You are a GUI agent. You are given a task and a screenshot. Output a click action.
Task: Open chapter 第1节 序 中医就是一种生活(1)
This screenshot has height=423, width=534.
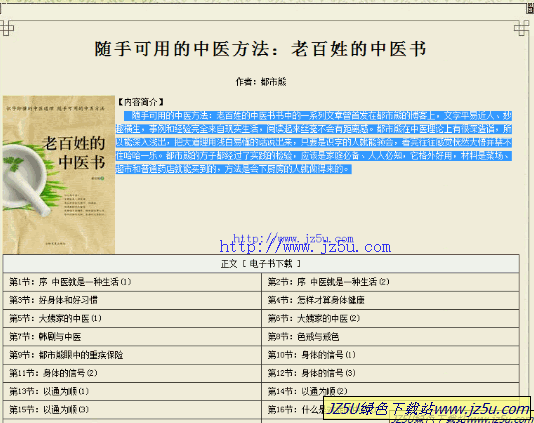[70, 282]
